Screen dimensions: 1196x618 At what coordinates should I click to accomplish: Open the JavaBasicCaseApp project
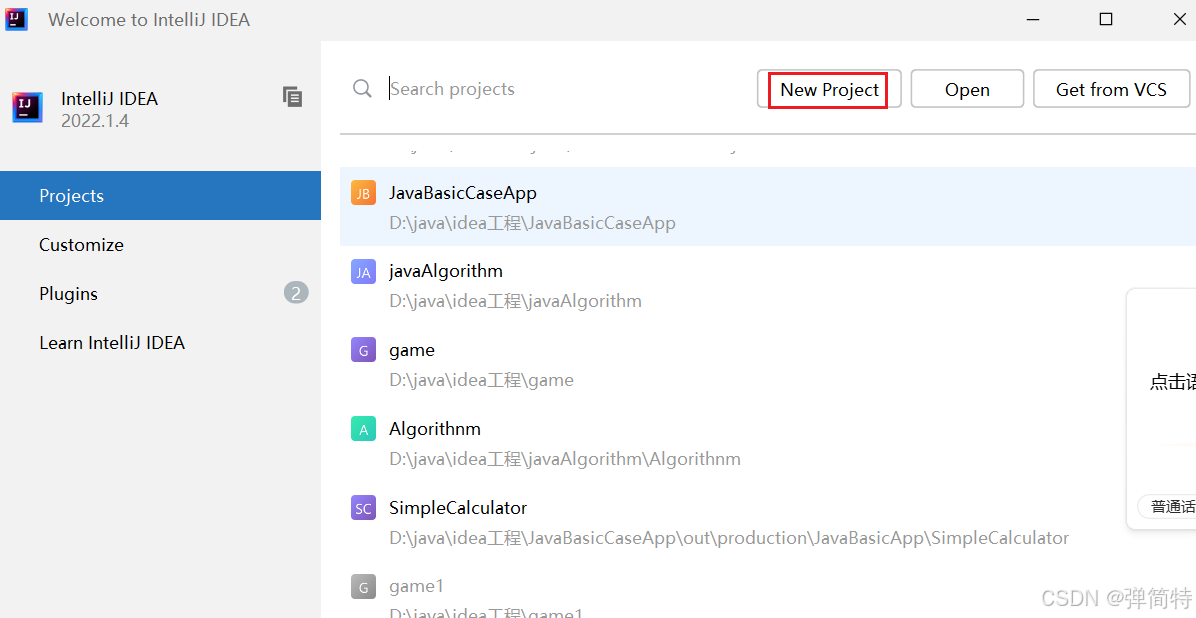point(768,207)
